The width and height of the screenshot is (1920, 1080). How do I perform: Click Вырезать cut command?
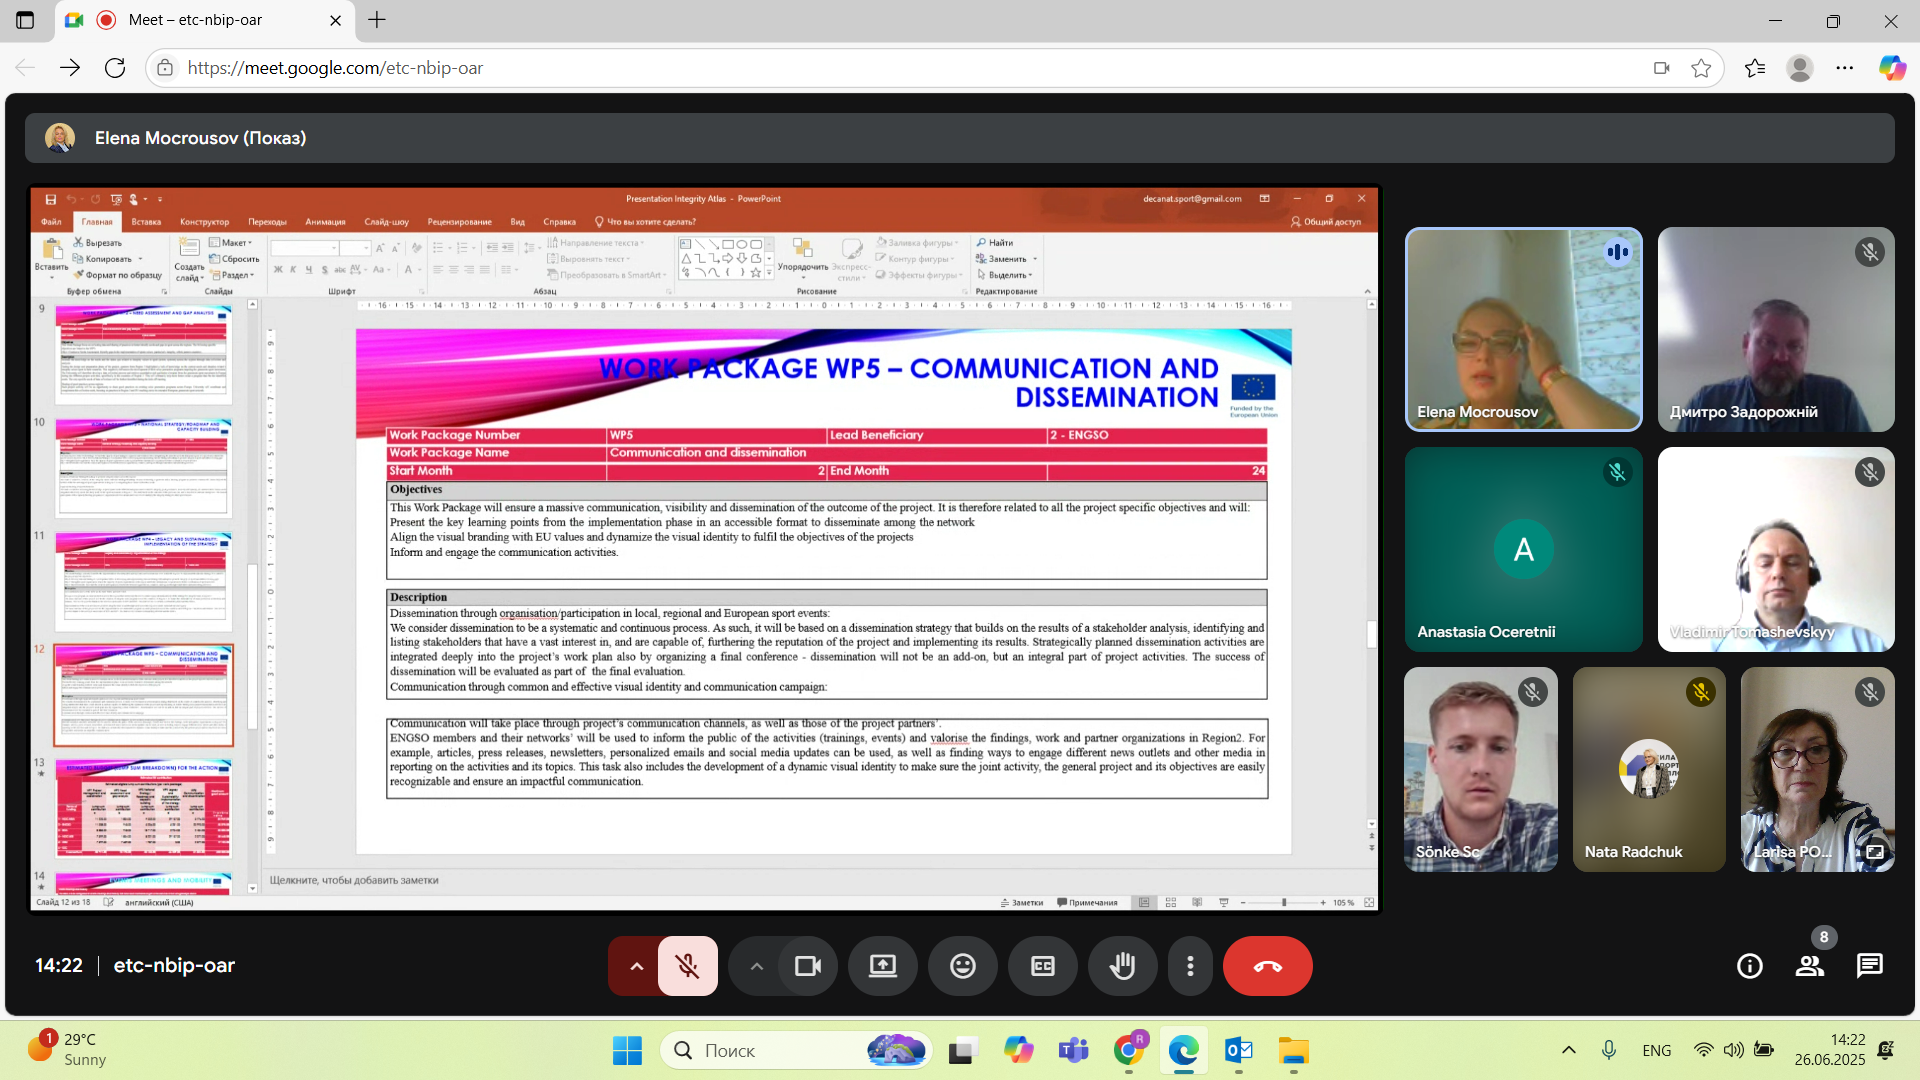tap(98, 243)
